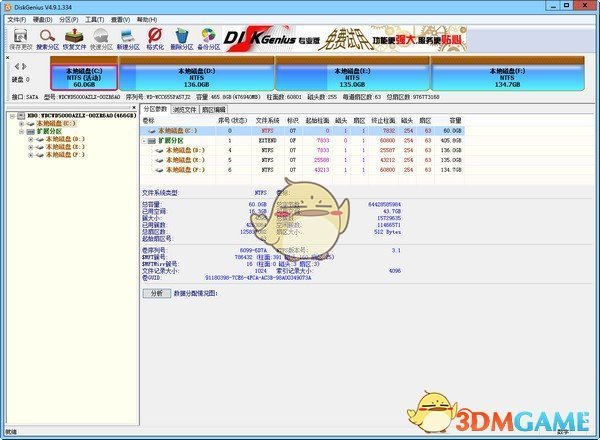Viewport: 600px width, 440px height.
Task: Open the 帮助(H) menu
Action: (x=147, y=20)
